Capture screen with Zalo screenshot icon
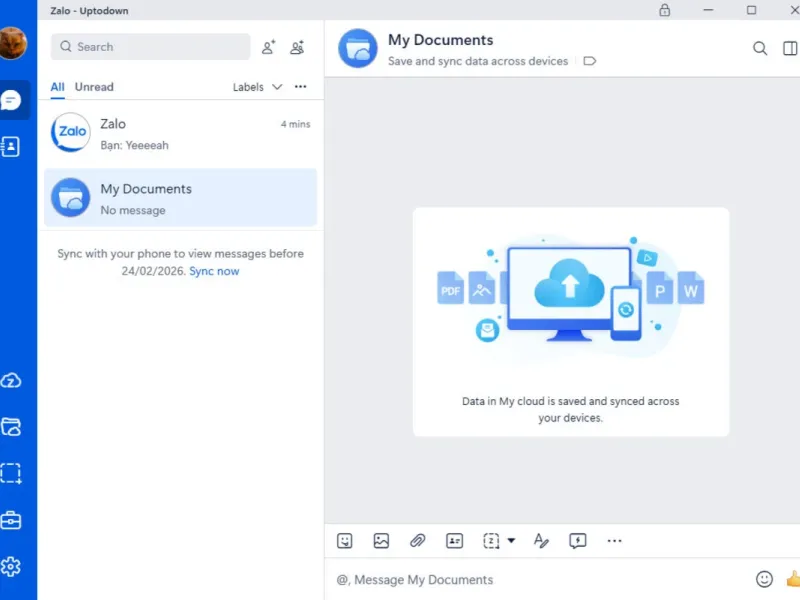 pyautogui.click(x=491, y=541)
